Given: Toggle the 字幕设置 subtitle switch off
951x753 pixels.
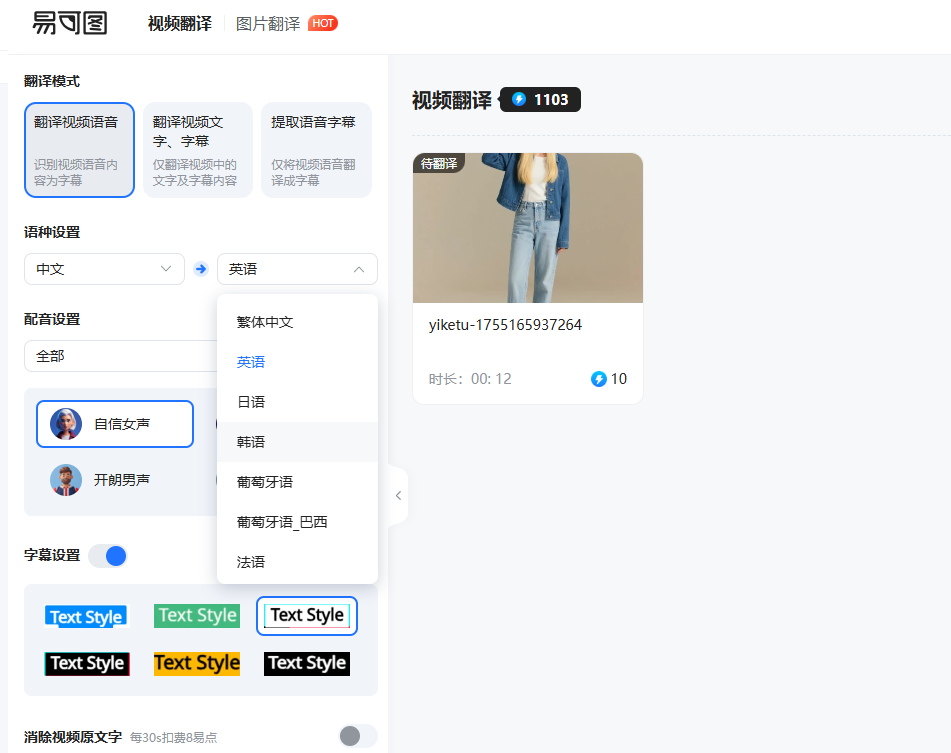Looking at the screenshot, I should click(x=108, y=555).
